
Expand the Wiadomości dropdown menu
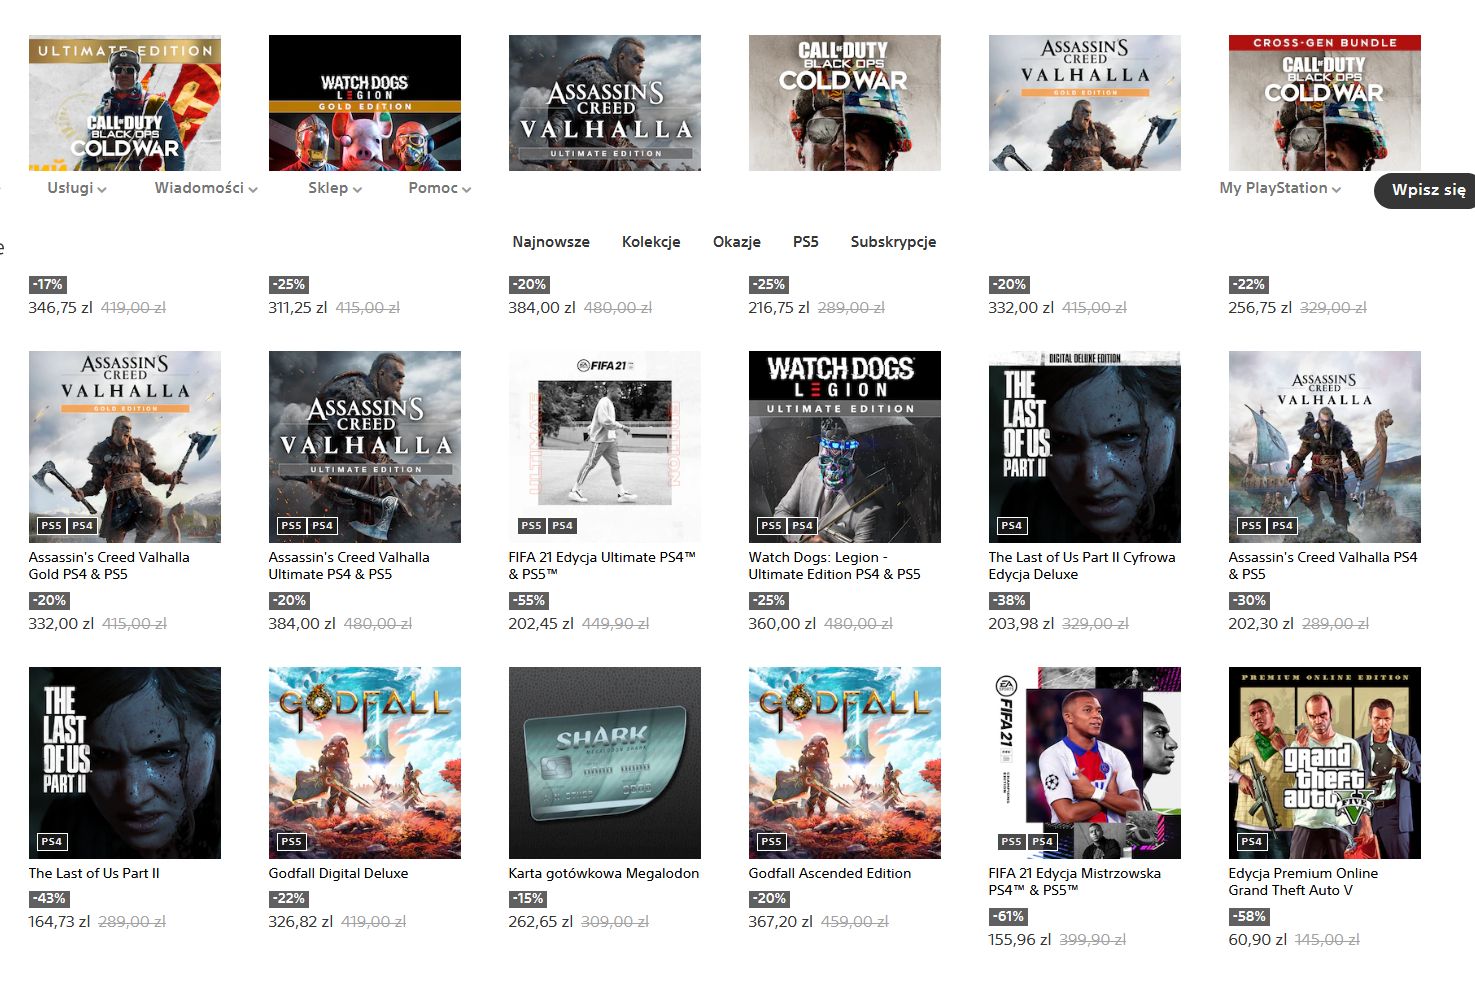[x=206, y=188]
